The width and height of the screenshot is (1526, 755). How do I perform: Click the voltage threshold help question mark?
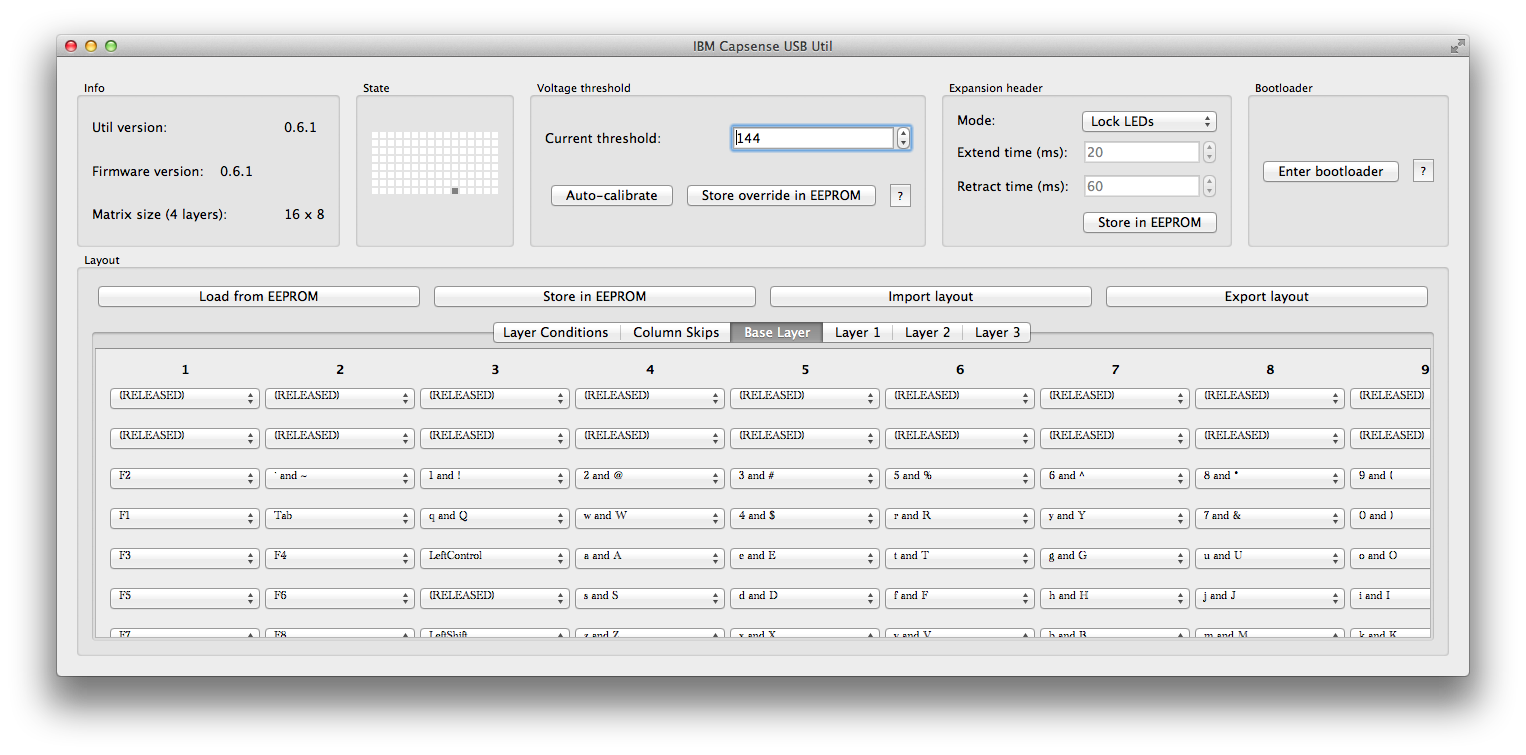[900, 195]
